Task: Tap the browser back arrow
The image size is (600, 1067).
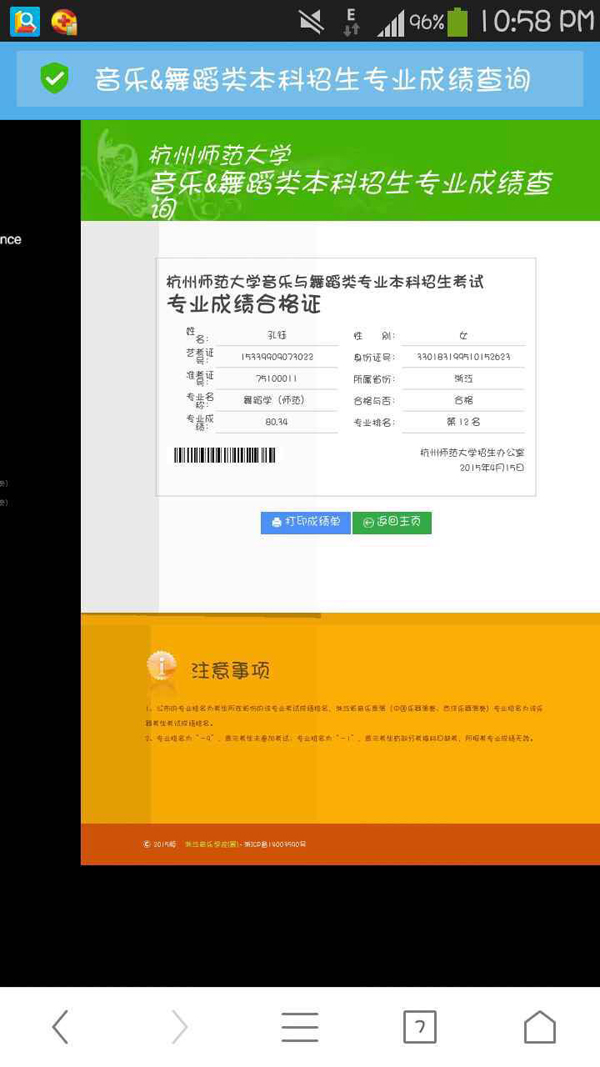Action: pyautogui.click(x=61, y=1026)
